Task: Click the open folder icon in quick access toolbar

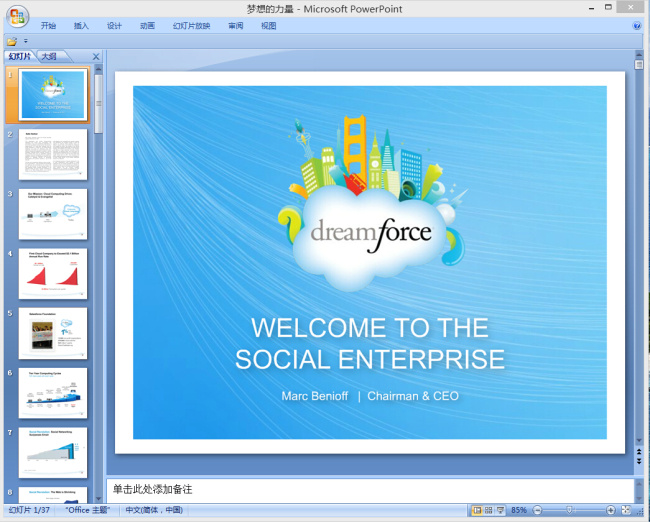Action: coord(12,41)
